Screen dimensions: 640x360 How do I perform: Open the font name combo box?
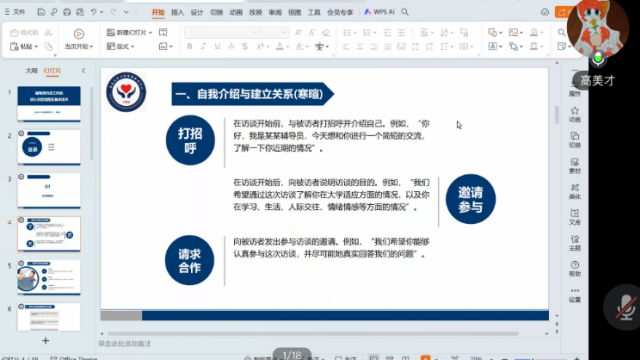[222, 32]
